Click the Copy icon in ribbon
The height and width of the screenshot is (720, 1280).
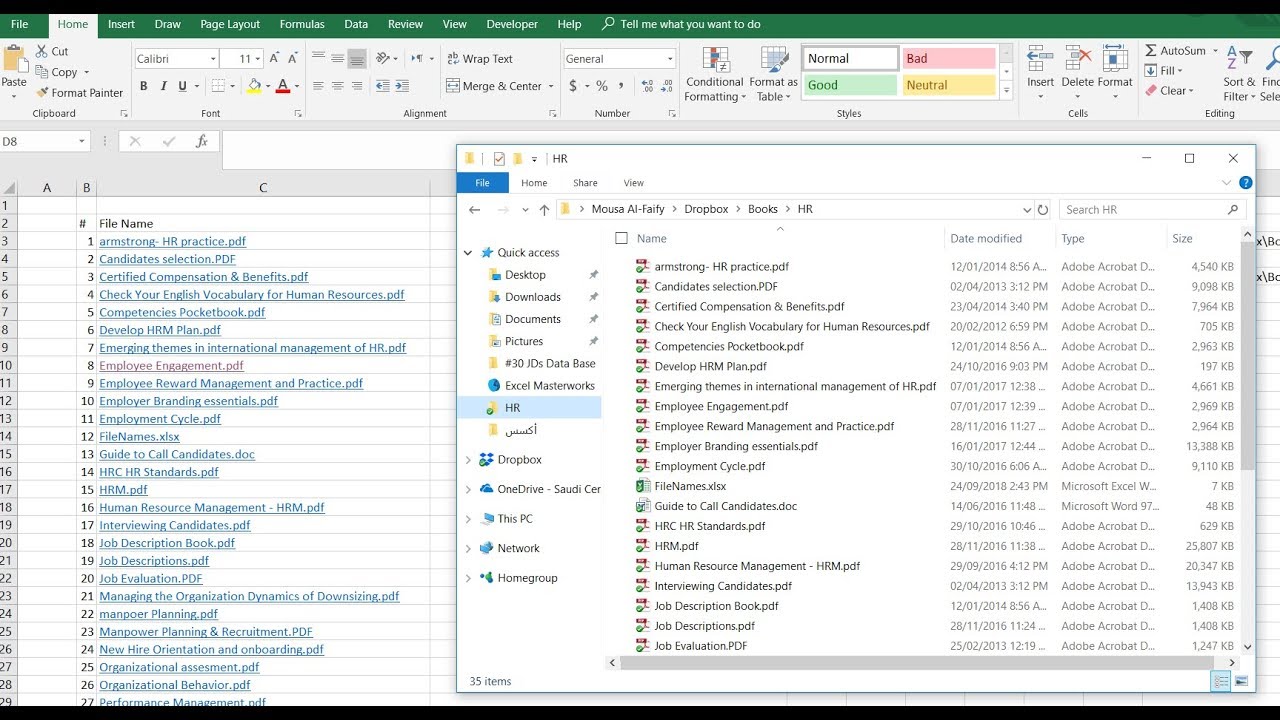tap(43, 72)
